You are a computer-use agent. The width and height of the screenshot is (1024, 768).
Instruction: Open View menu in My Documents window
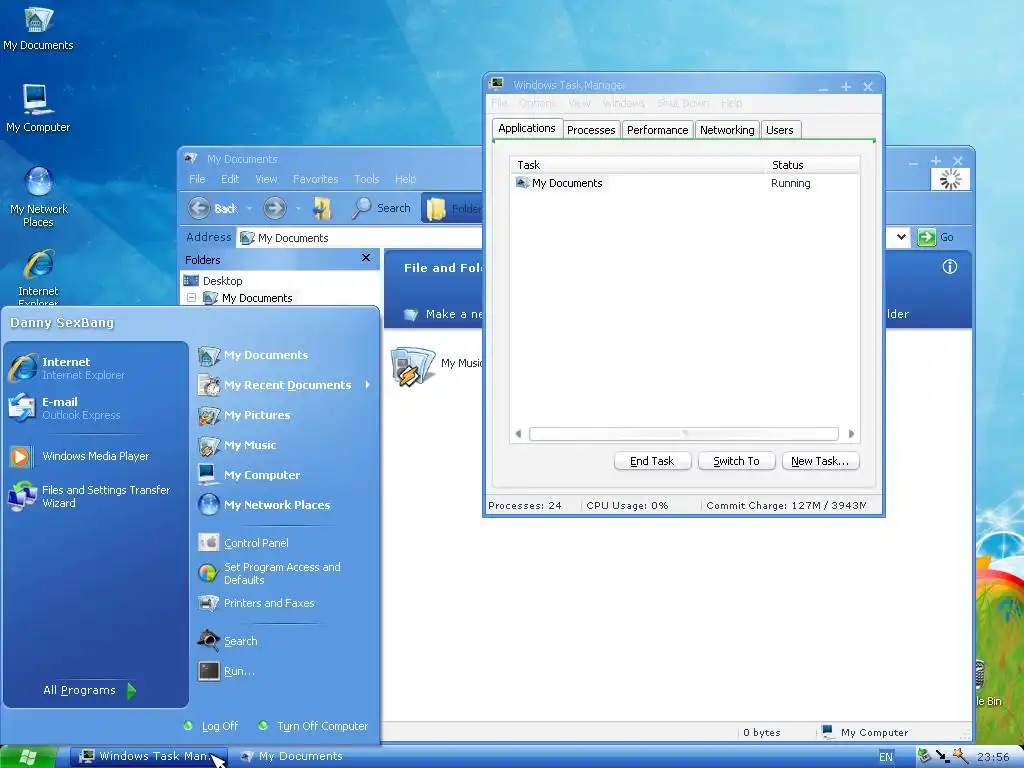[266, 179]
